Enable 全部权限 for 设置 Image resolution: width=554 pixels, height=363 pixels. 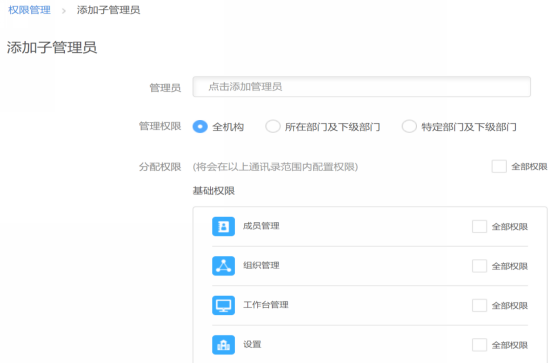pyautogui.click(x=479, y=345)
